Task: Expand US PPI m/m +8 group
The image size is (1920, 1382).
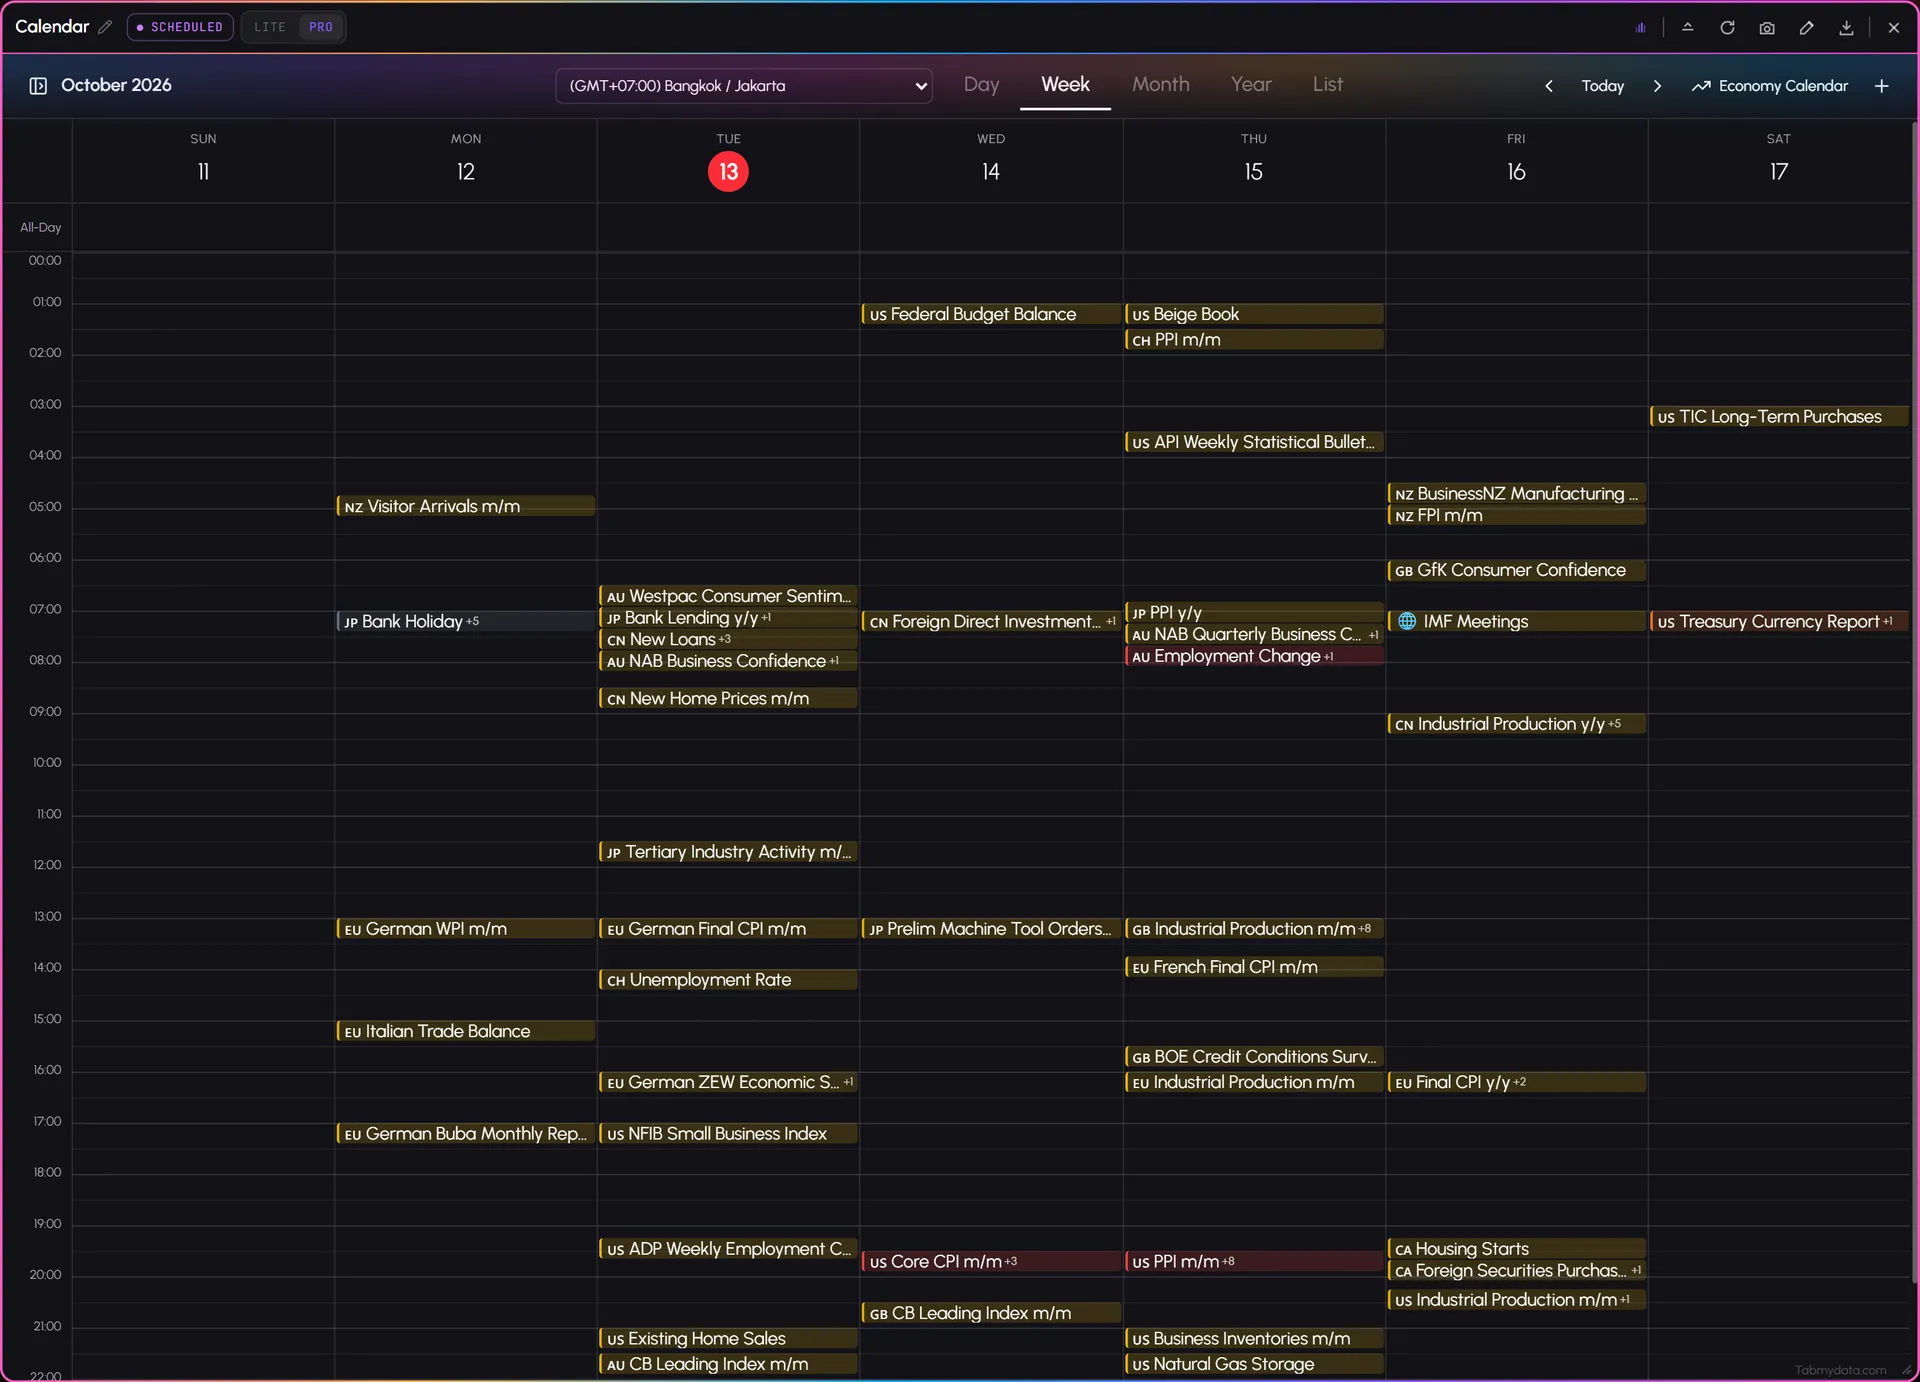Action: tap(1254, 1262)
